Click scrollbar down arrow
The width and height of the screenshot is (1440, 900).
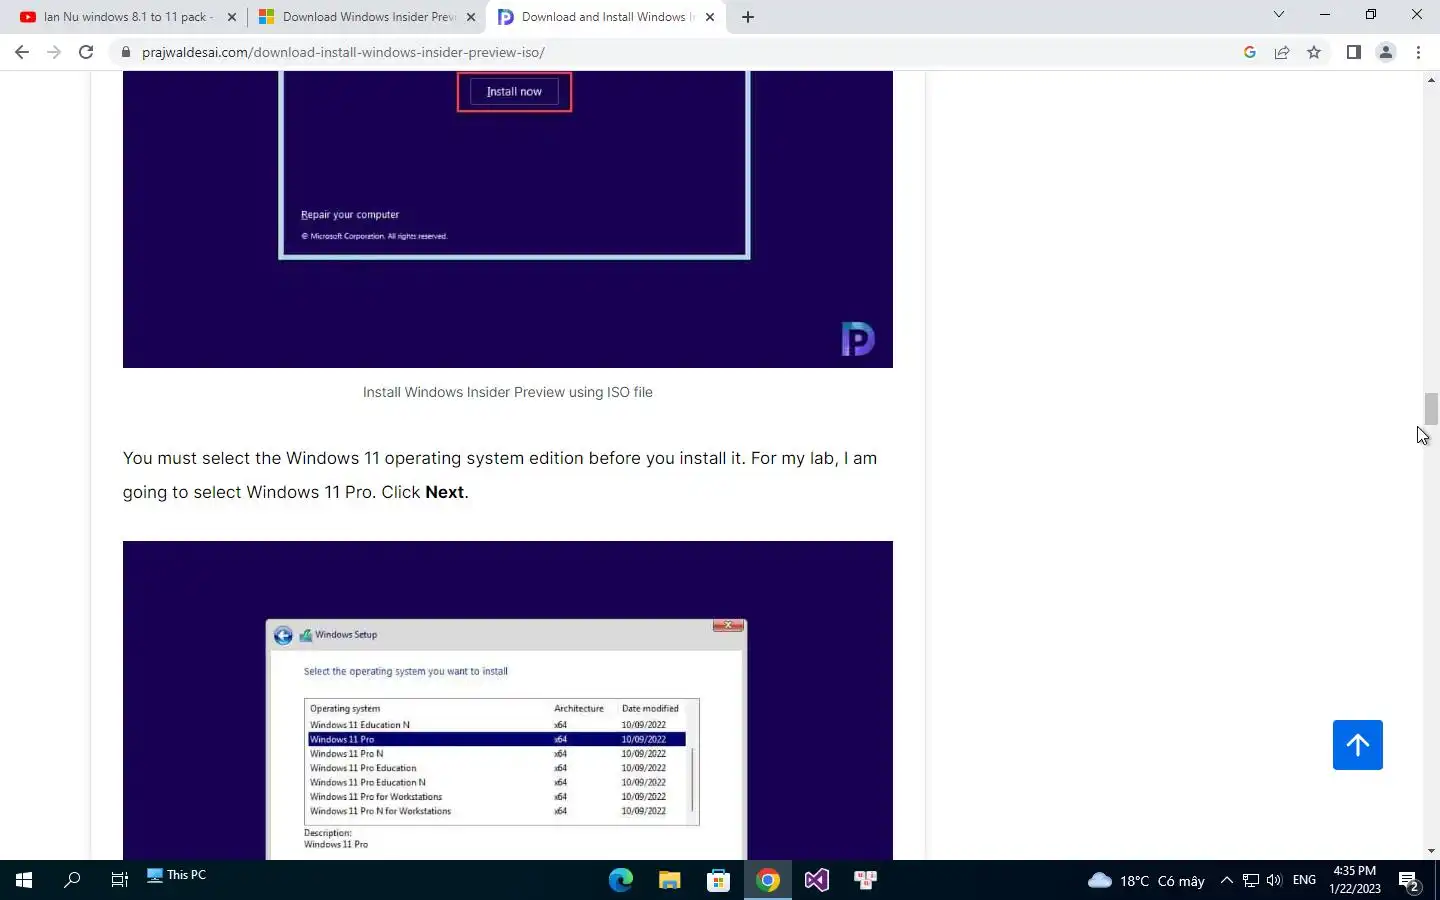(1431, 851)
